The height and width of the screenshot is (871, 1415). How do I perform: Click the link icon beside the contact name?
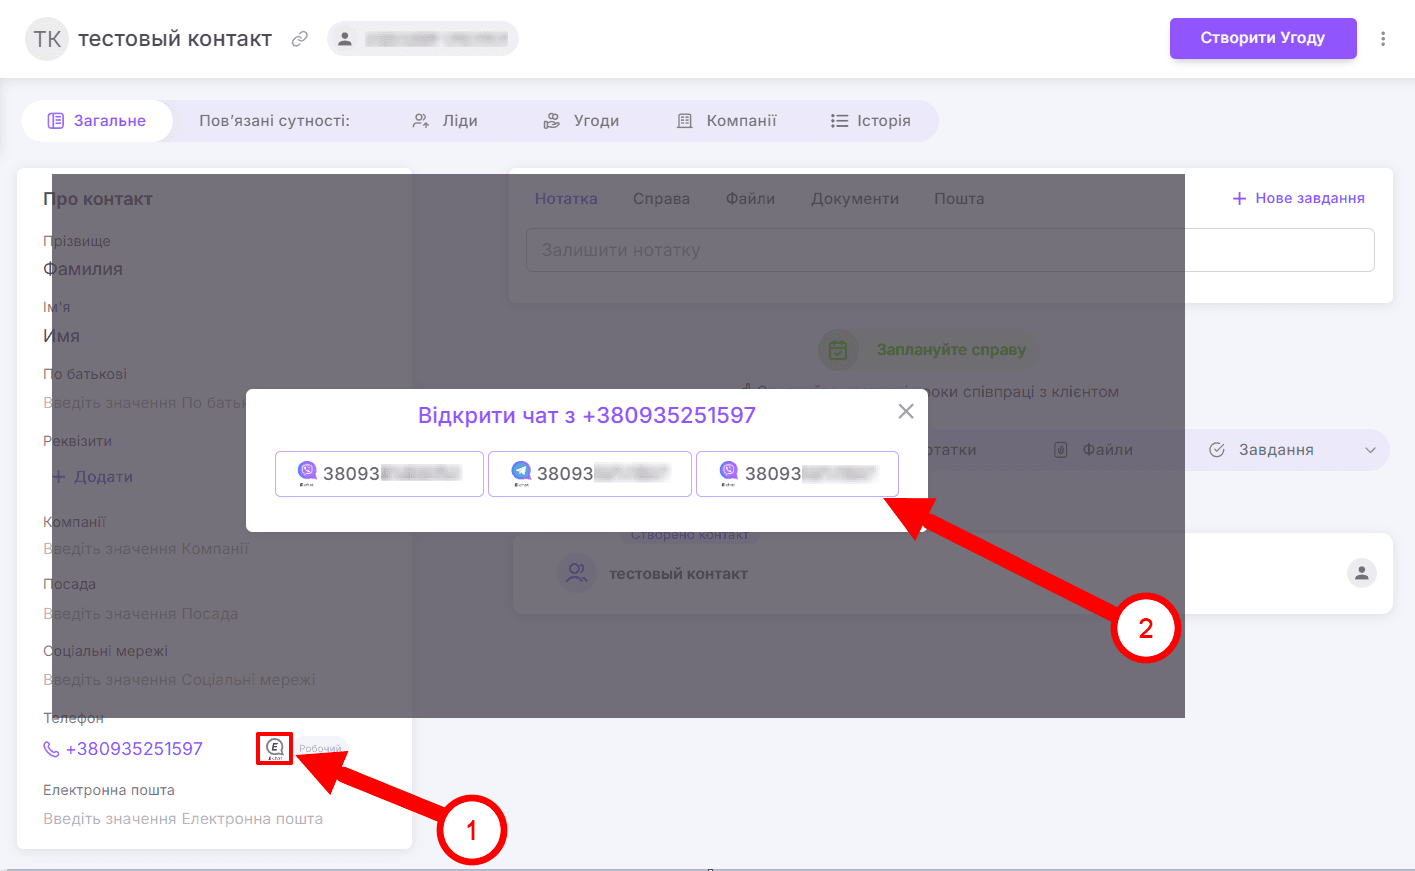[299, 39]
